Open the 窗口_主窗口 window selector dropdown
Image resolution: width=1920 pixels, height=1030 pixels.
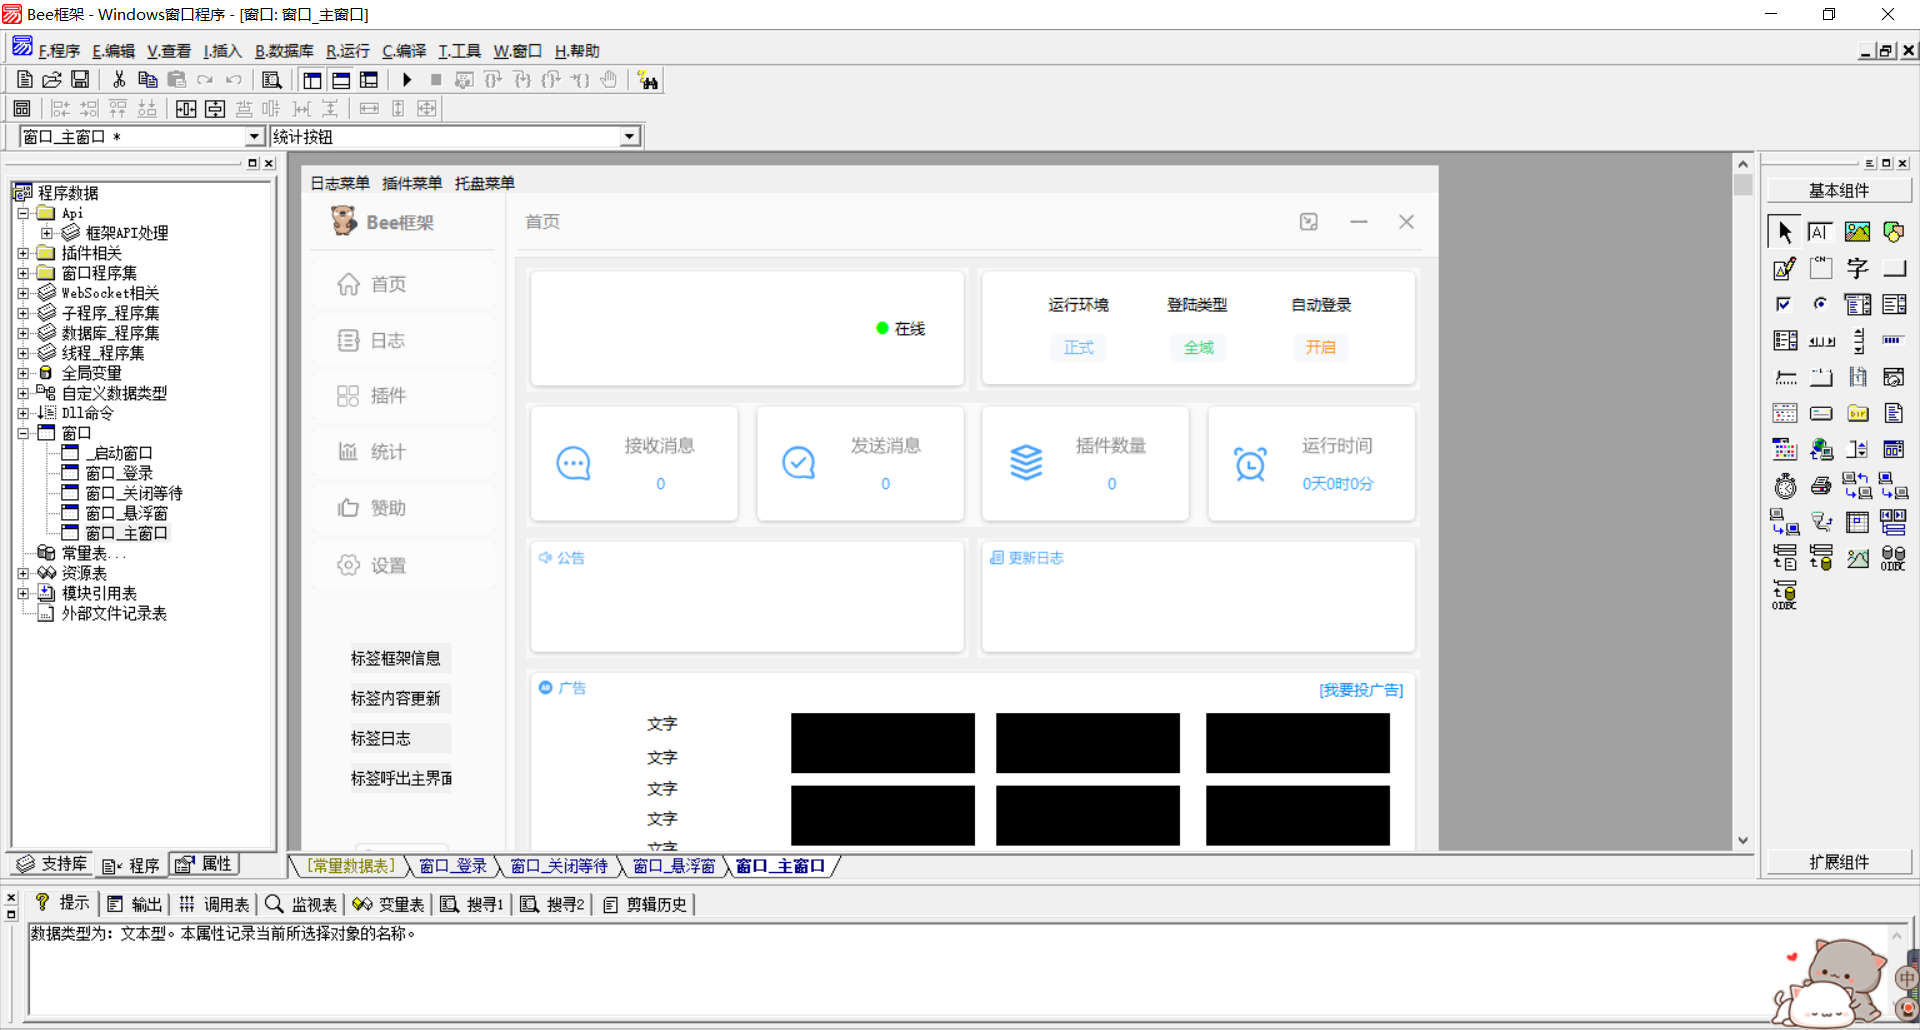(254, 137)
